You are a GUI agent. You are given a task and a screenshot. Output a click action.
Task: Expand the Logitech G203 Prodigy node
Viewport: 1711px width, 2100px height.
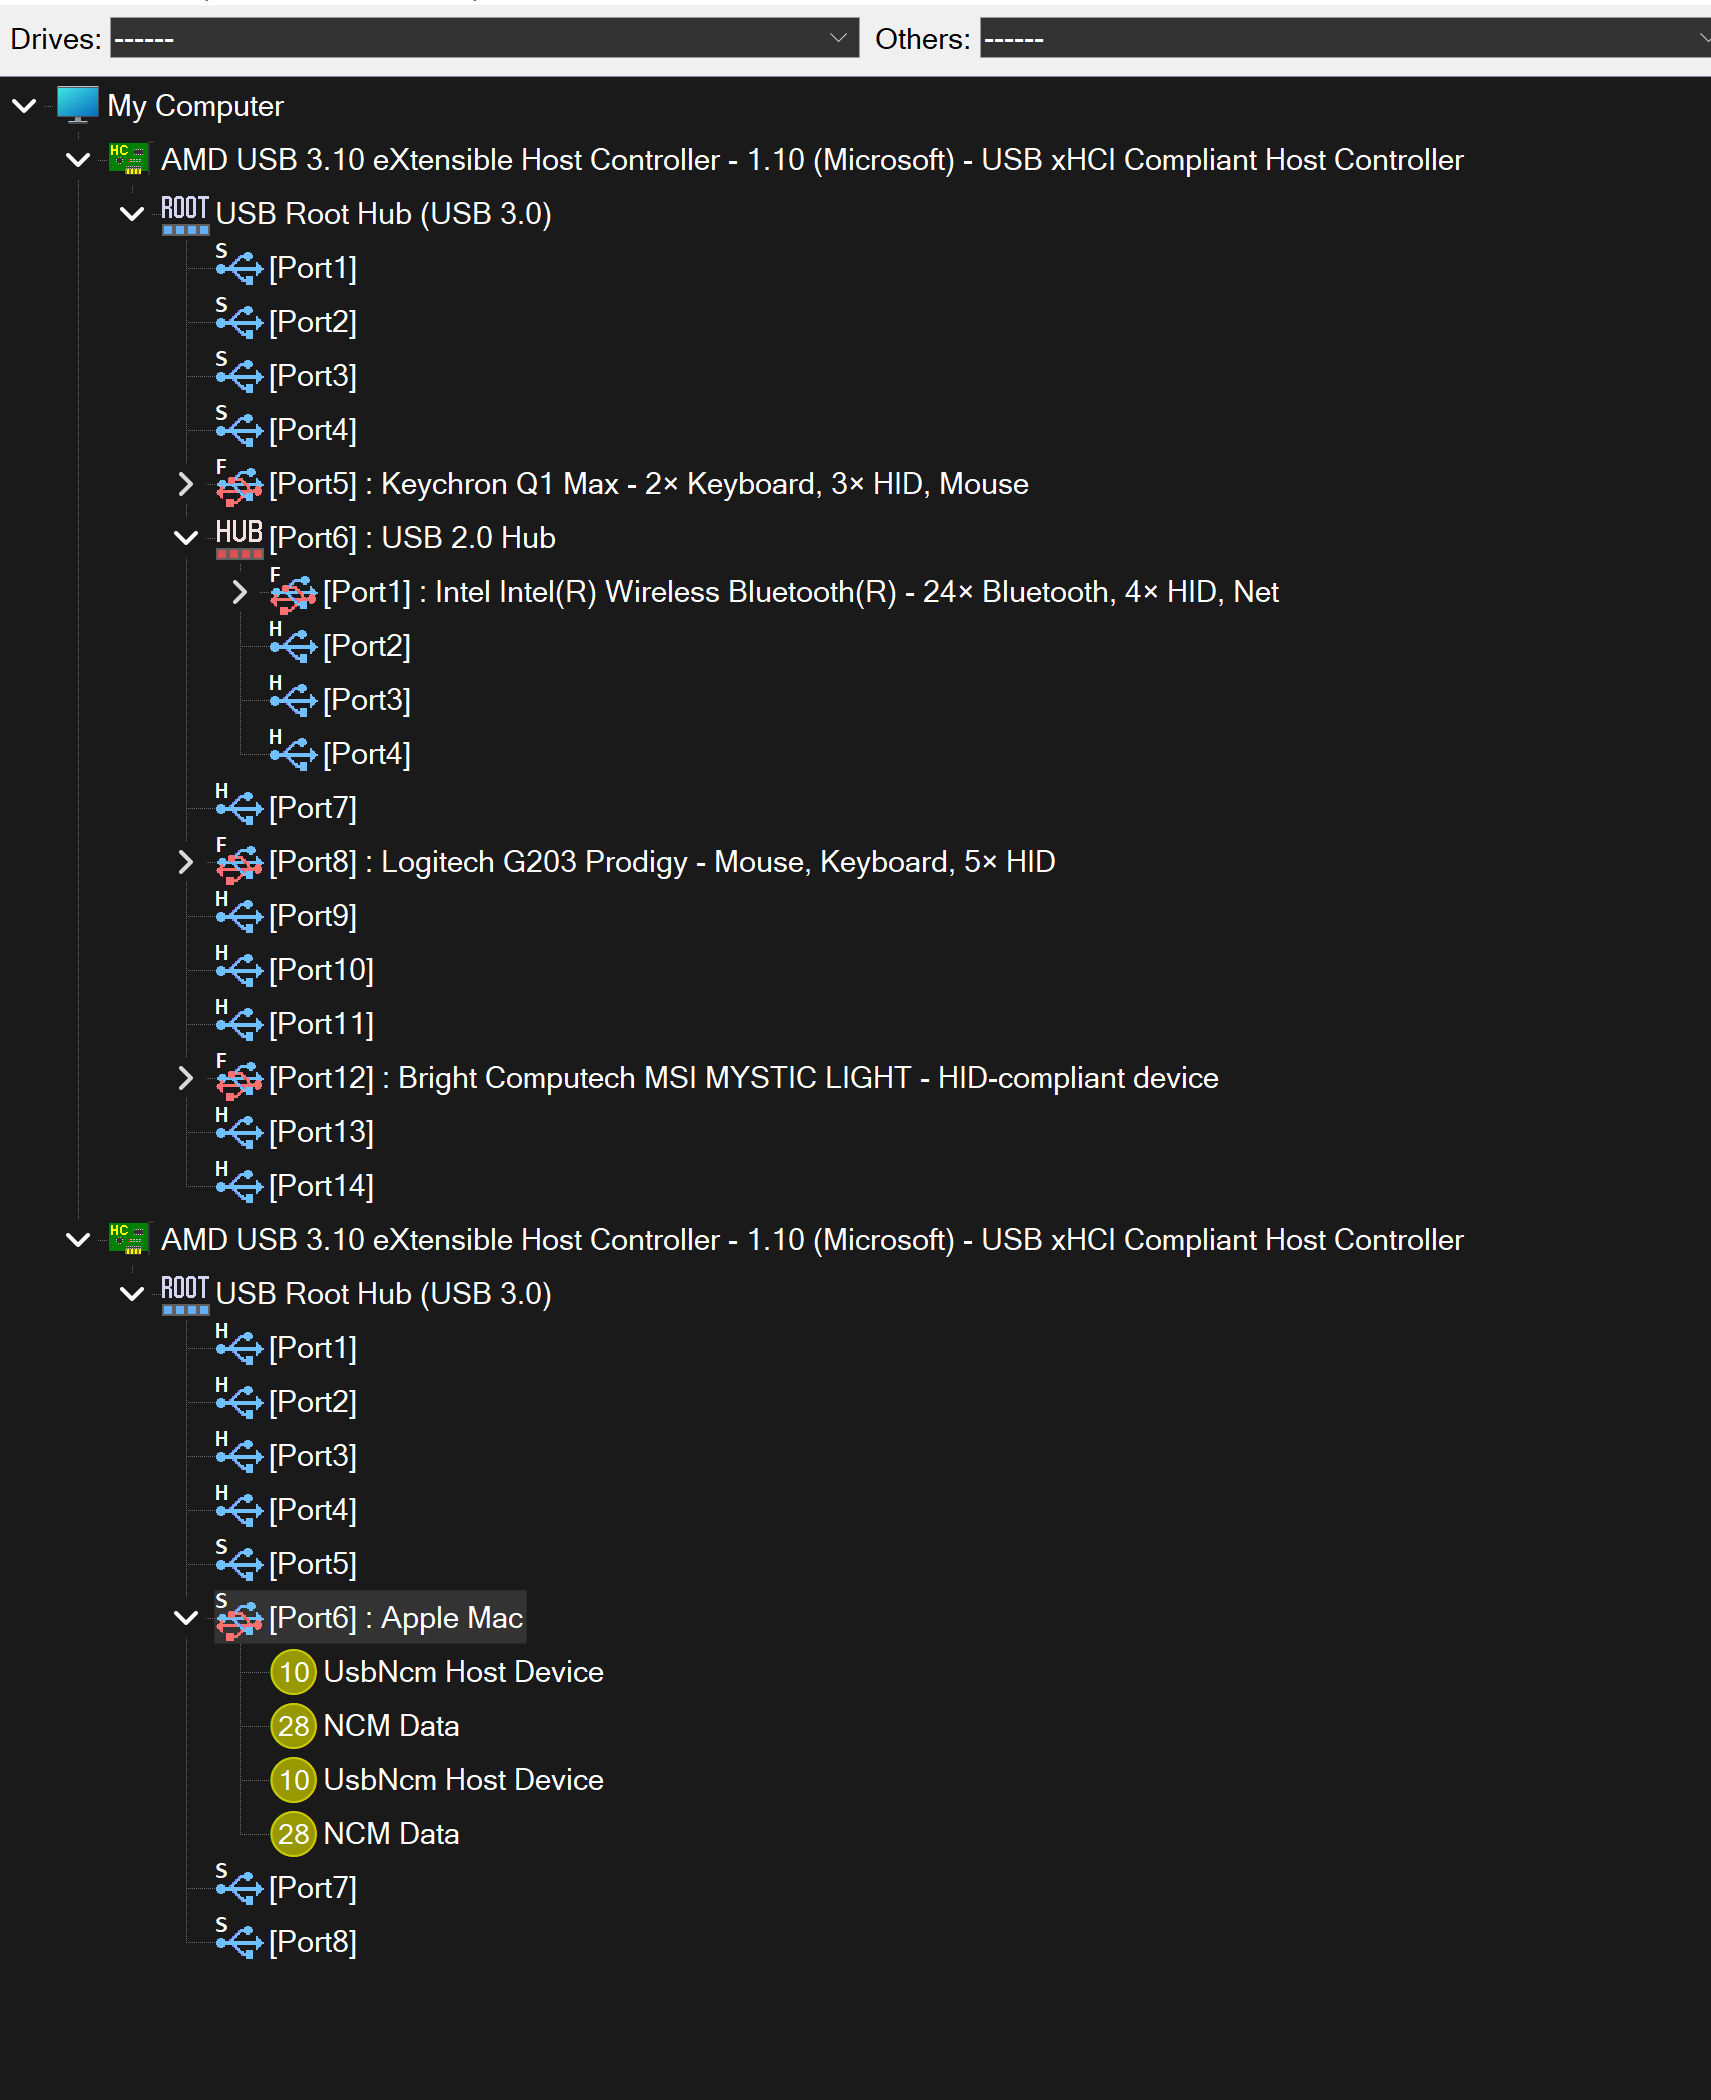pyautogui.click(x=185, y=862)
